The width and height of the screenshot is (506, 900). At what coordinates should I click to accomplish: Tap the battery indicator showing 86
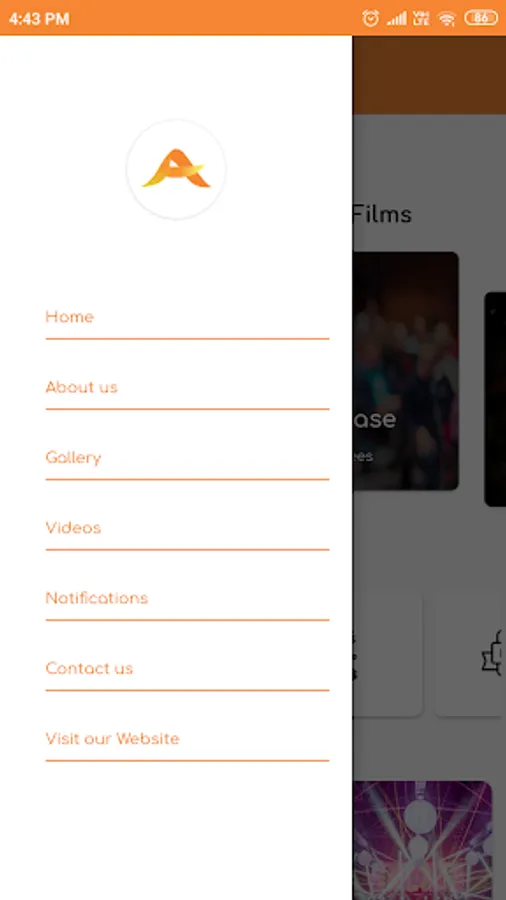(481, 18)
